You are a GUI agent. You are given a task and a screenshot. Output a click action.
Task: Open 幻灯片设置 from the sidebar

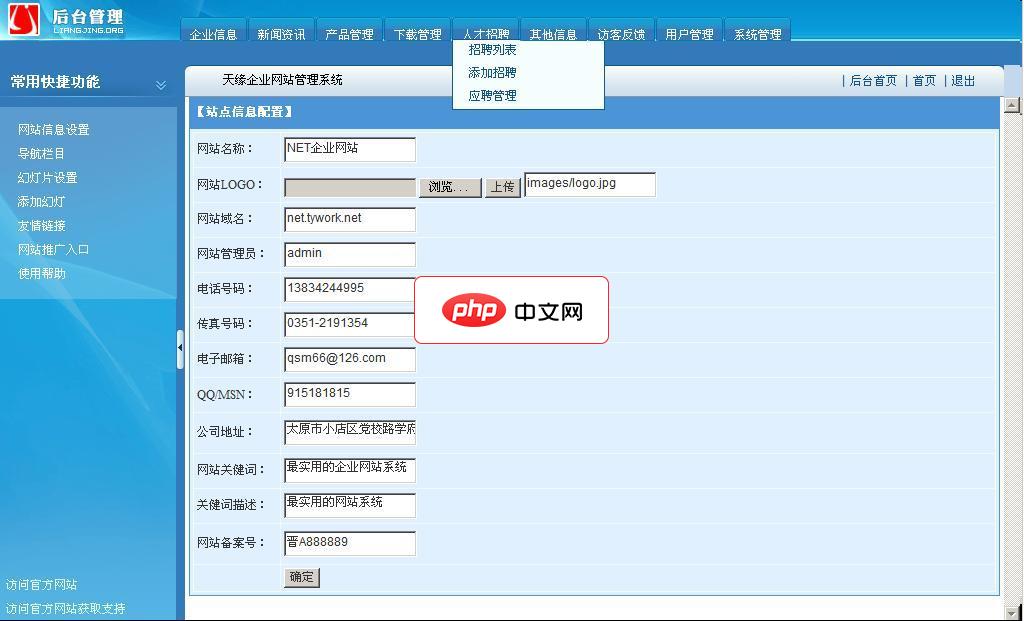coord(49,177)
